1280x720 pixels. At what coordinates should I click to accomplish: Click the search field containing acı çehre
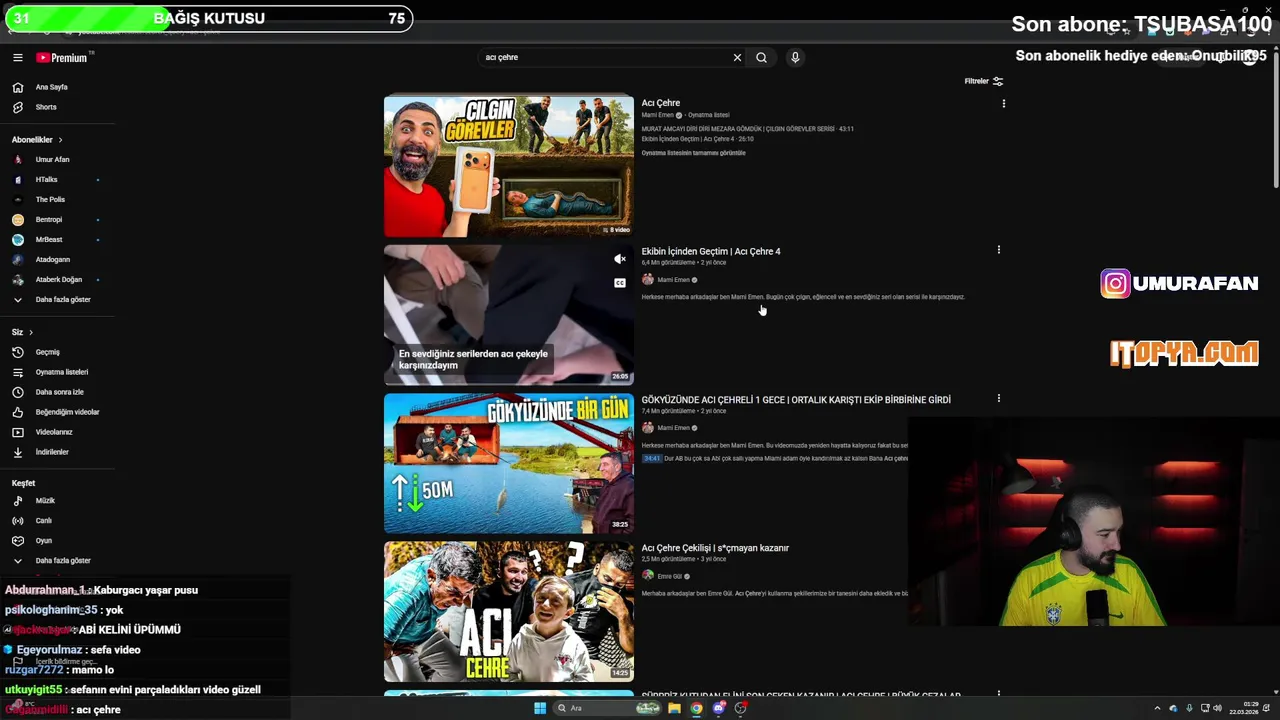point(605,58)
